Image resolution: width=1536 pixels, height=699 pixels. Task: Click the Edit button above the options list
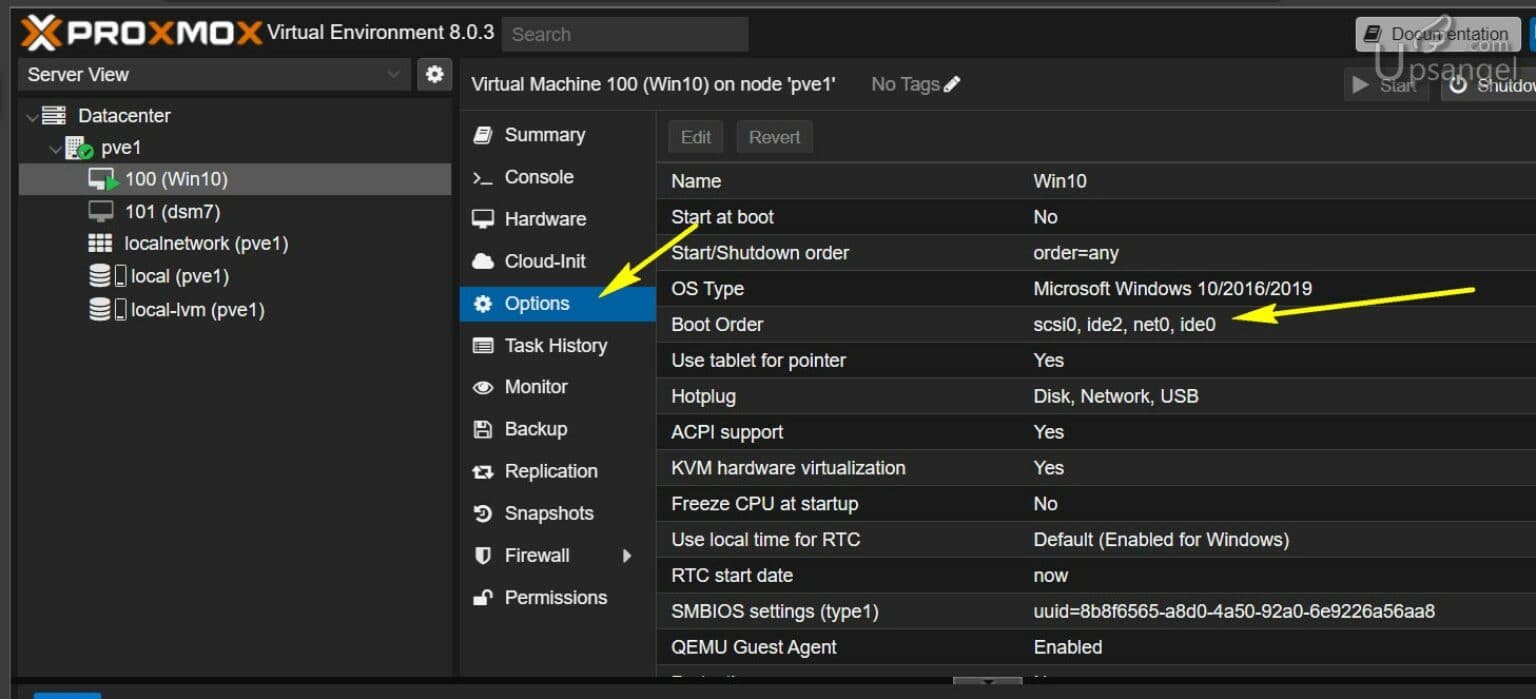click(695, 137)
